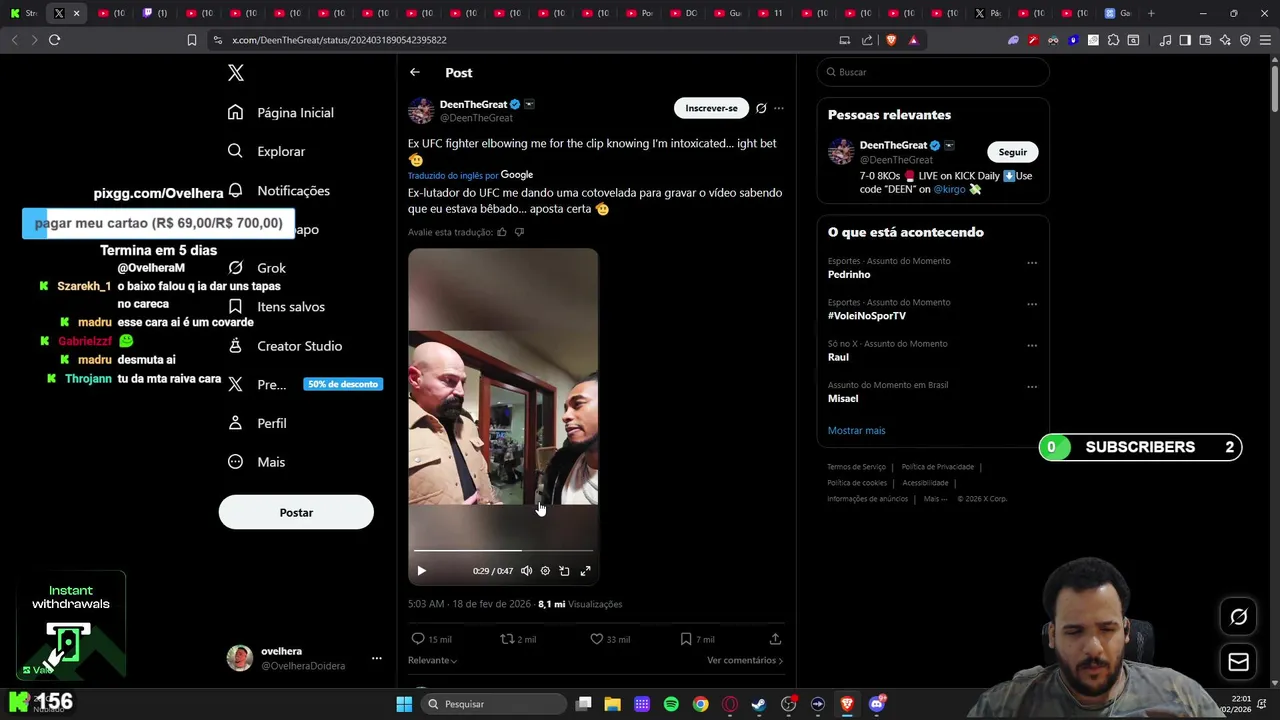Viewport: 1280px width, 720px height.
Task: Go back with the Post arrow
Action: coord(414,72)
